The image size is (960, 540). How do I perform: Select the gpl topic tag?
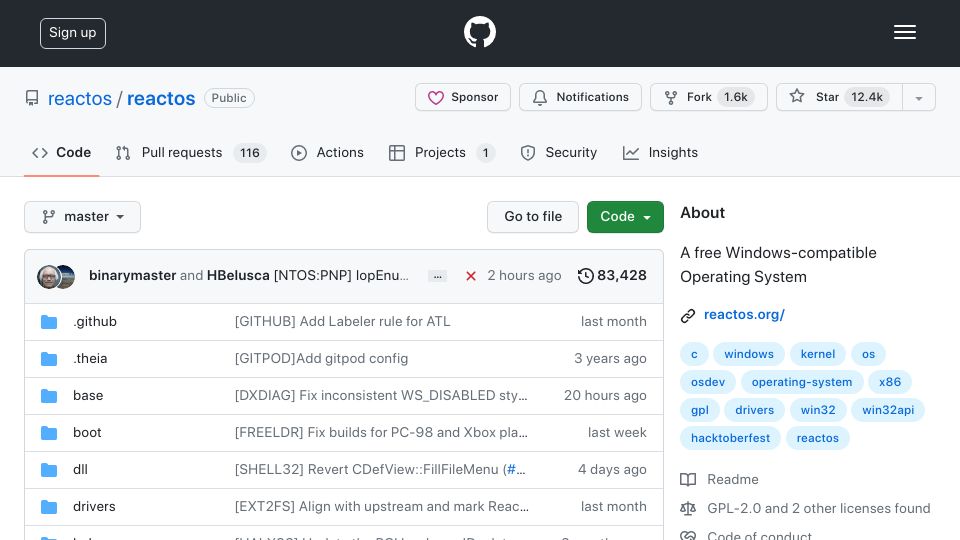click(700, 410)
